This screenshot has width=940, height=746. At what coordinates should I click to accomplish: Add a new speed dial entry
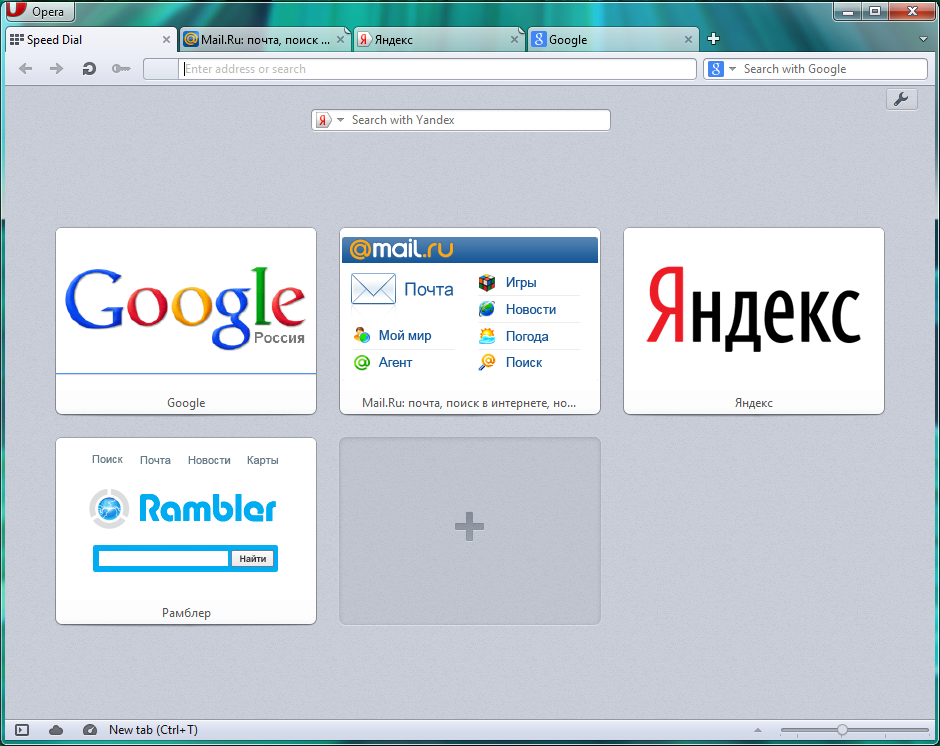pyautogui.click(x=470, y=531)
